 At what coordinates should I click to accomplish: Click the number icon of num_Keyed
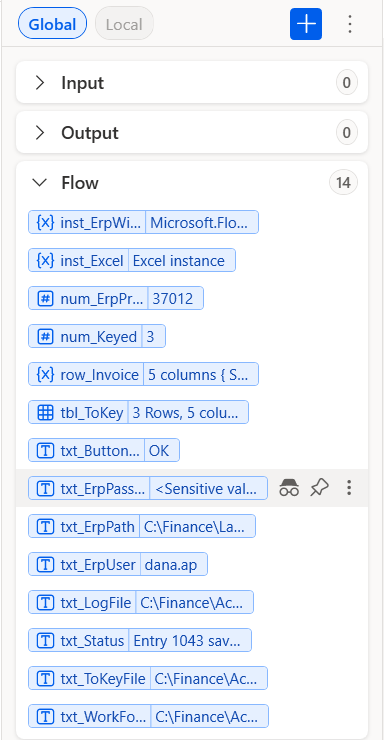coord(45,336)
